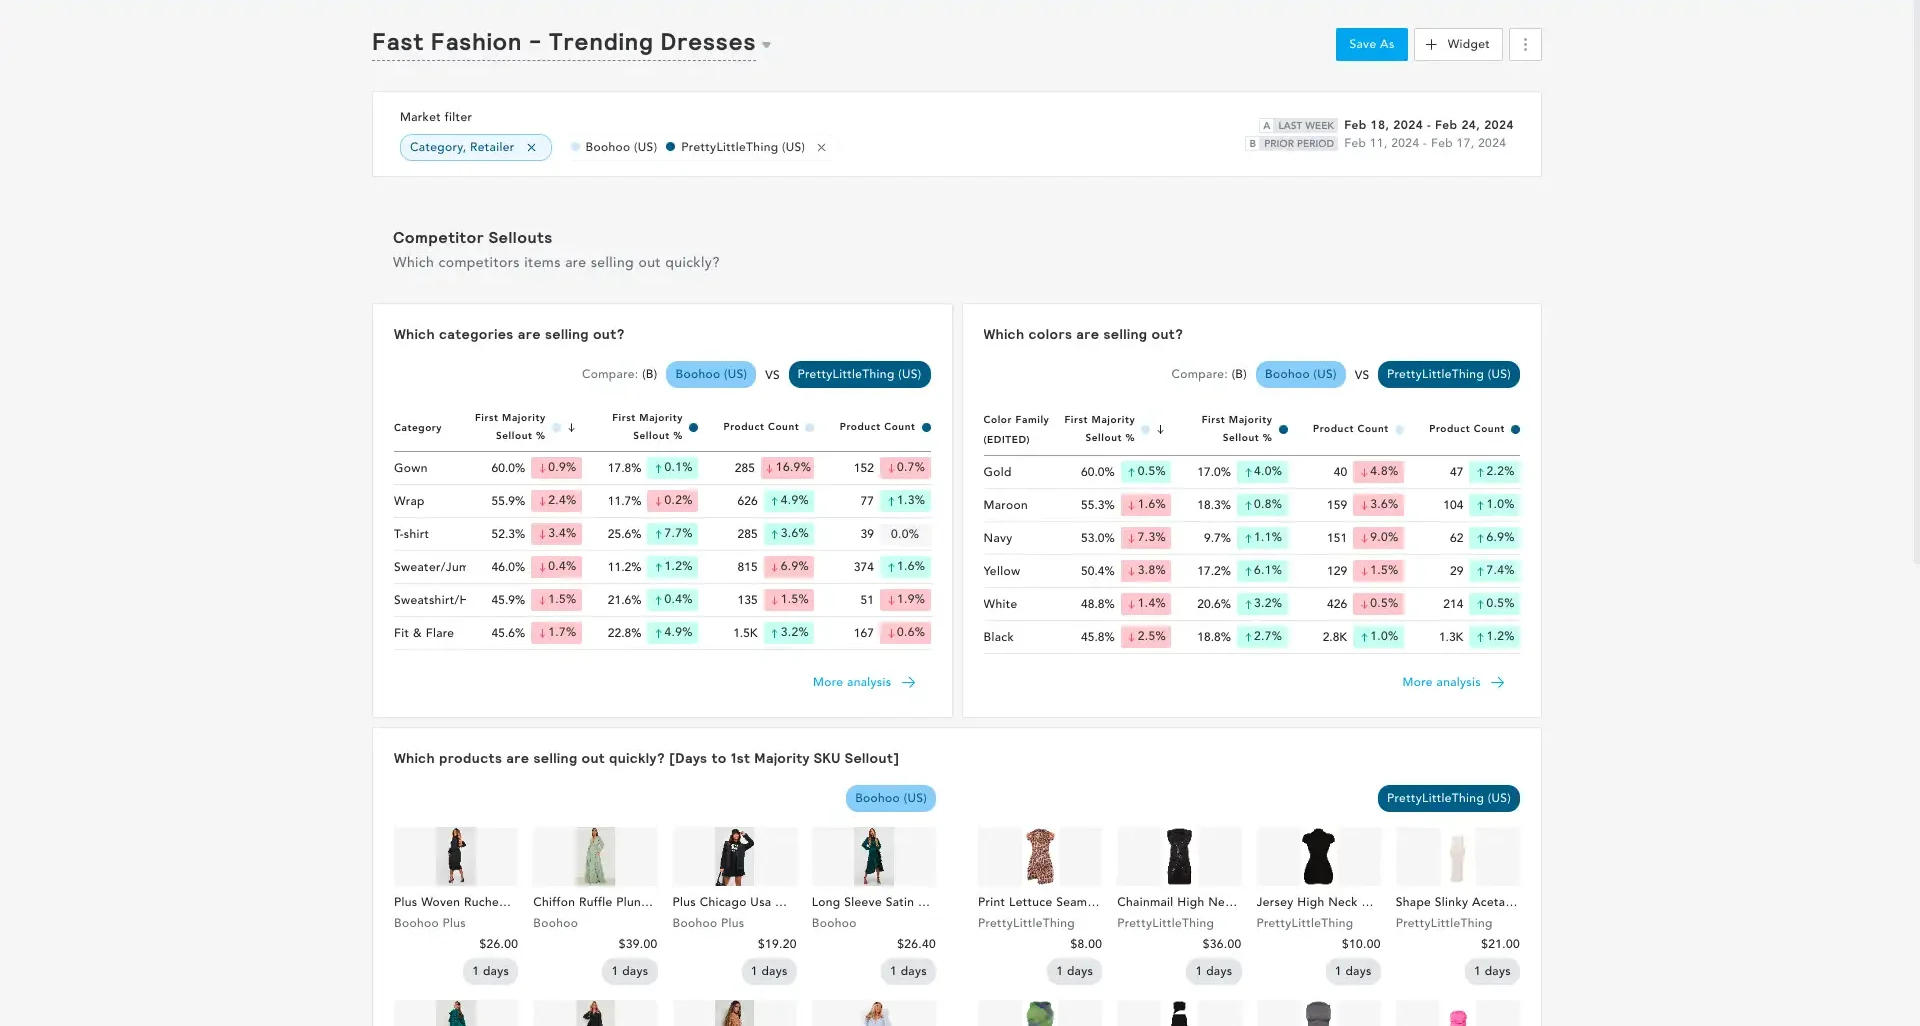Click the arrow icon beside colors More analysis
Viewport: 1920px width, 1026px height.
coord(1497,682)
